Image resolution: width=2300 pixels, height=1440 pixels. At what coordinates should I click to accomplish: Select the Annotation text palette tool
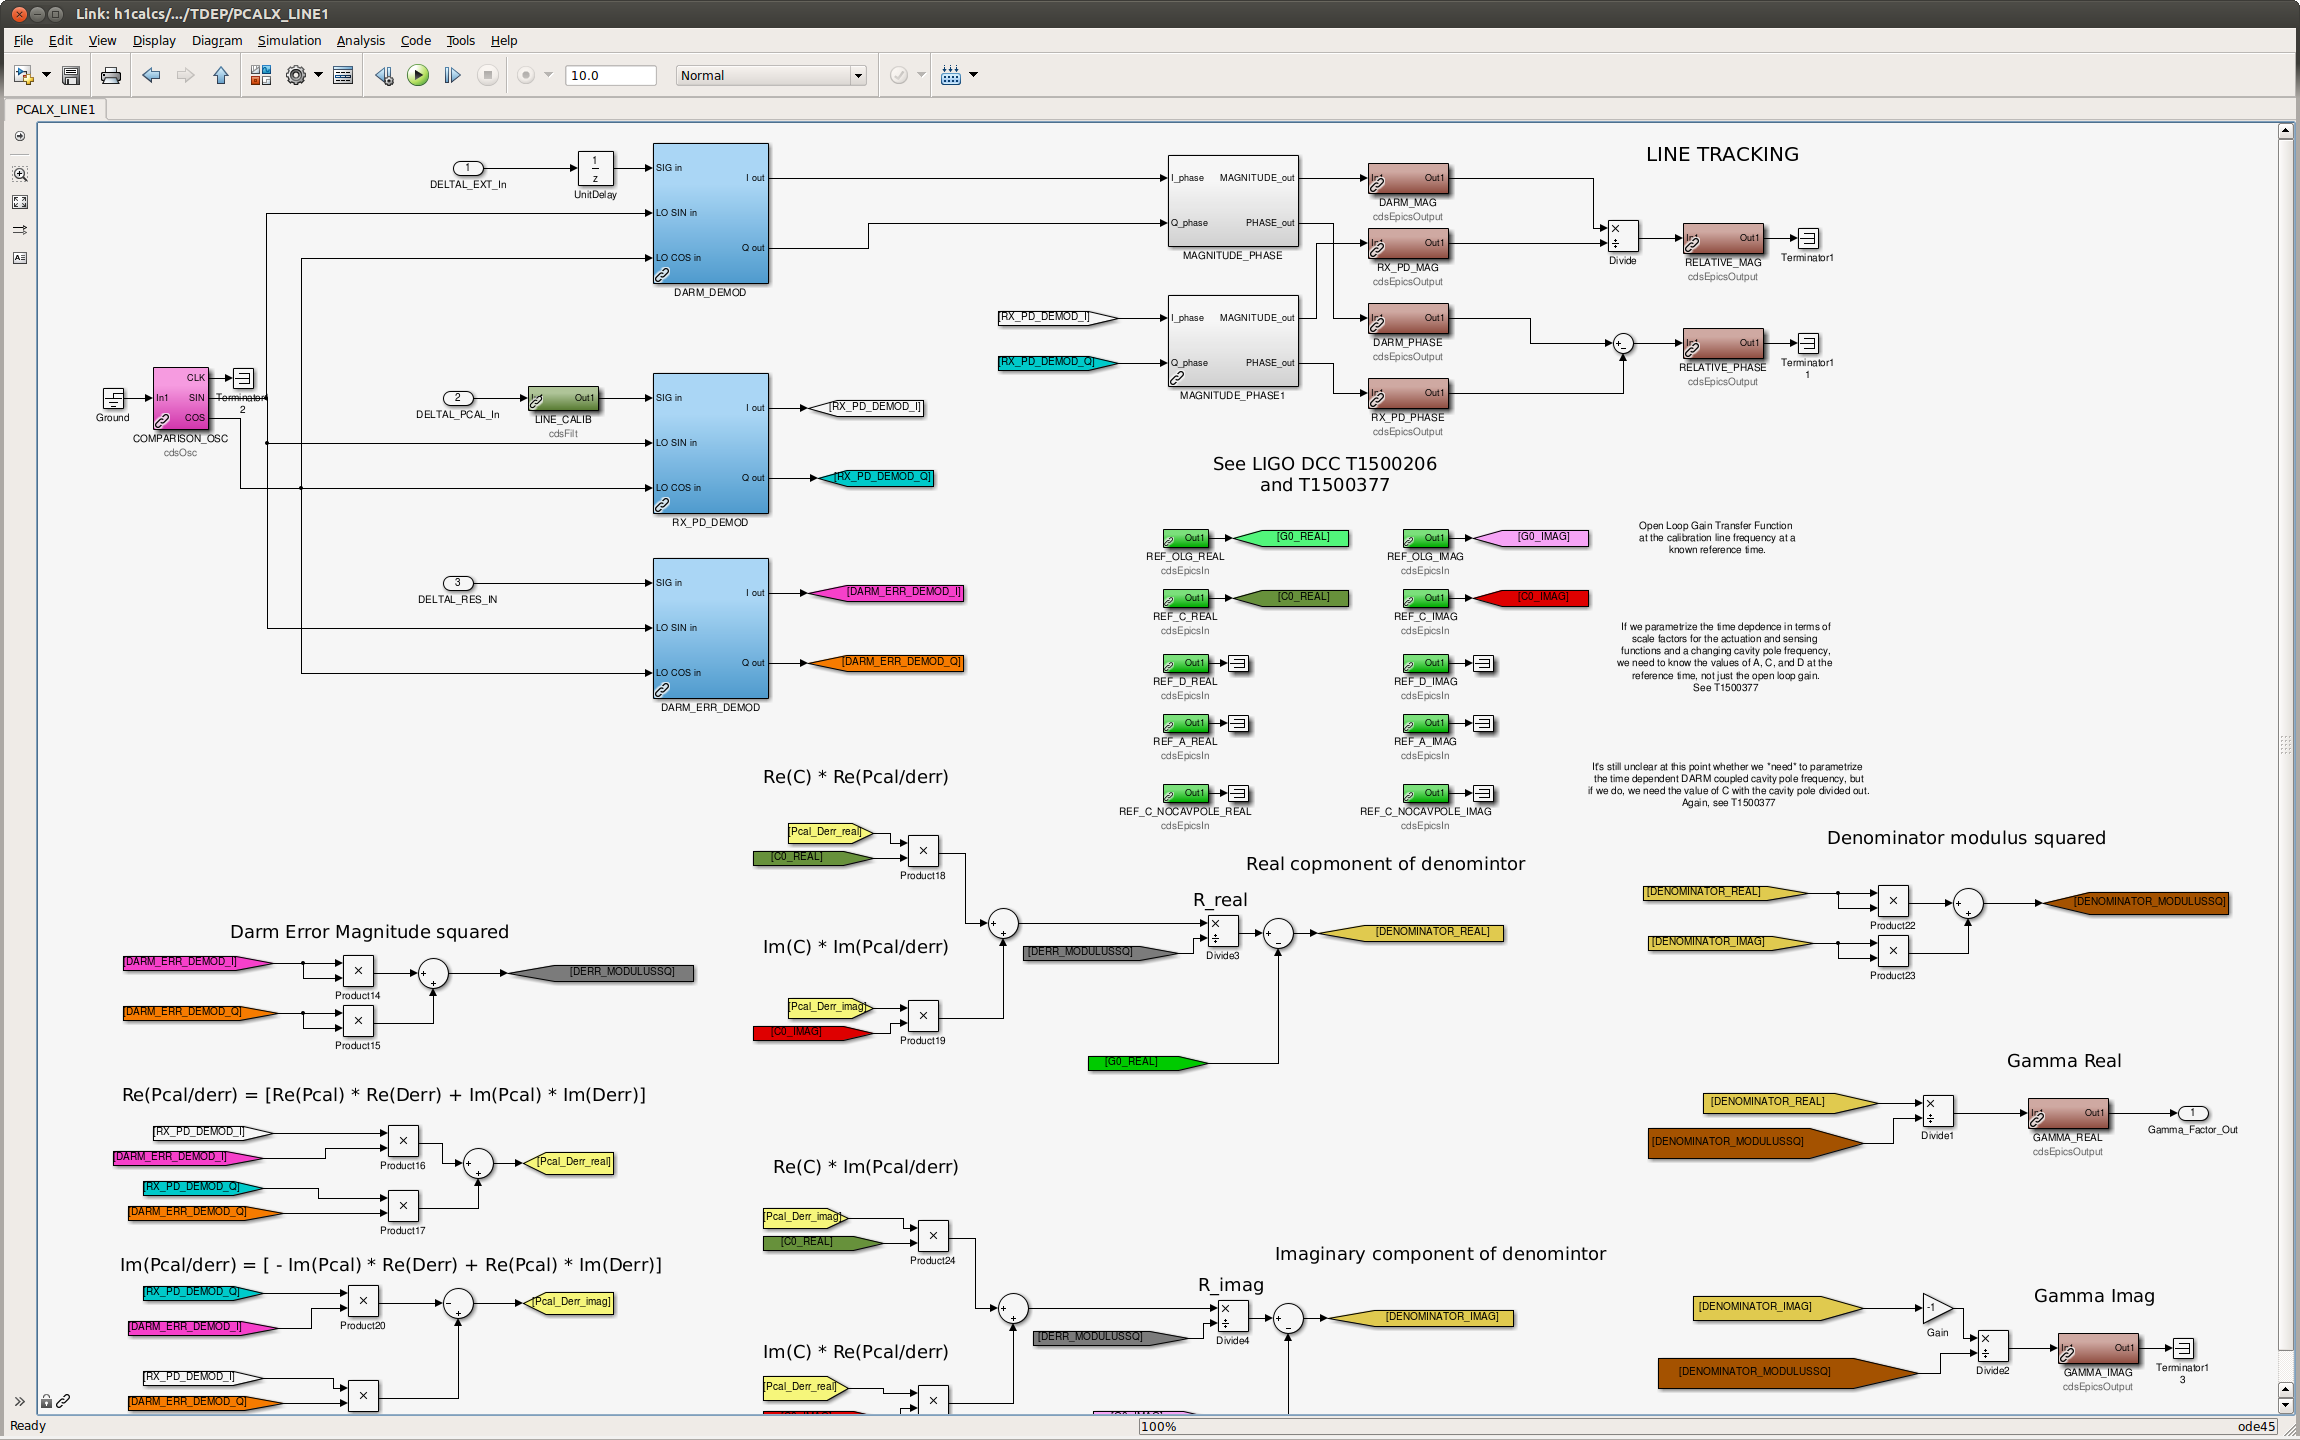coord(19,258)
